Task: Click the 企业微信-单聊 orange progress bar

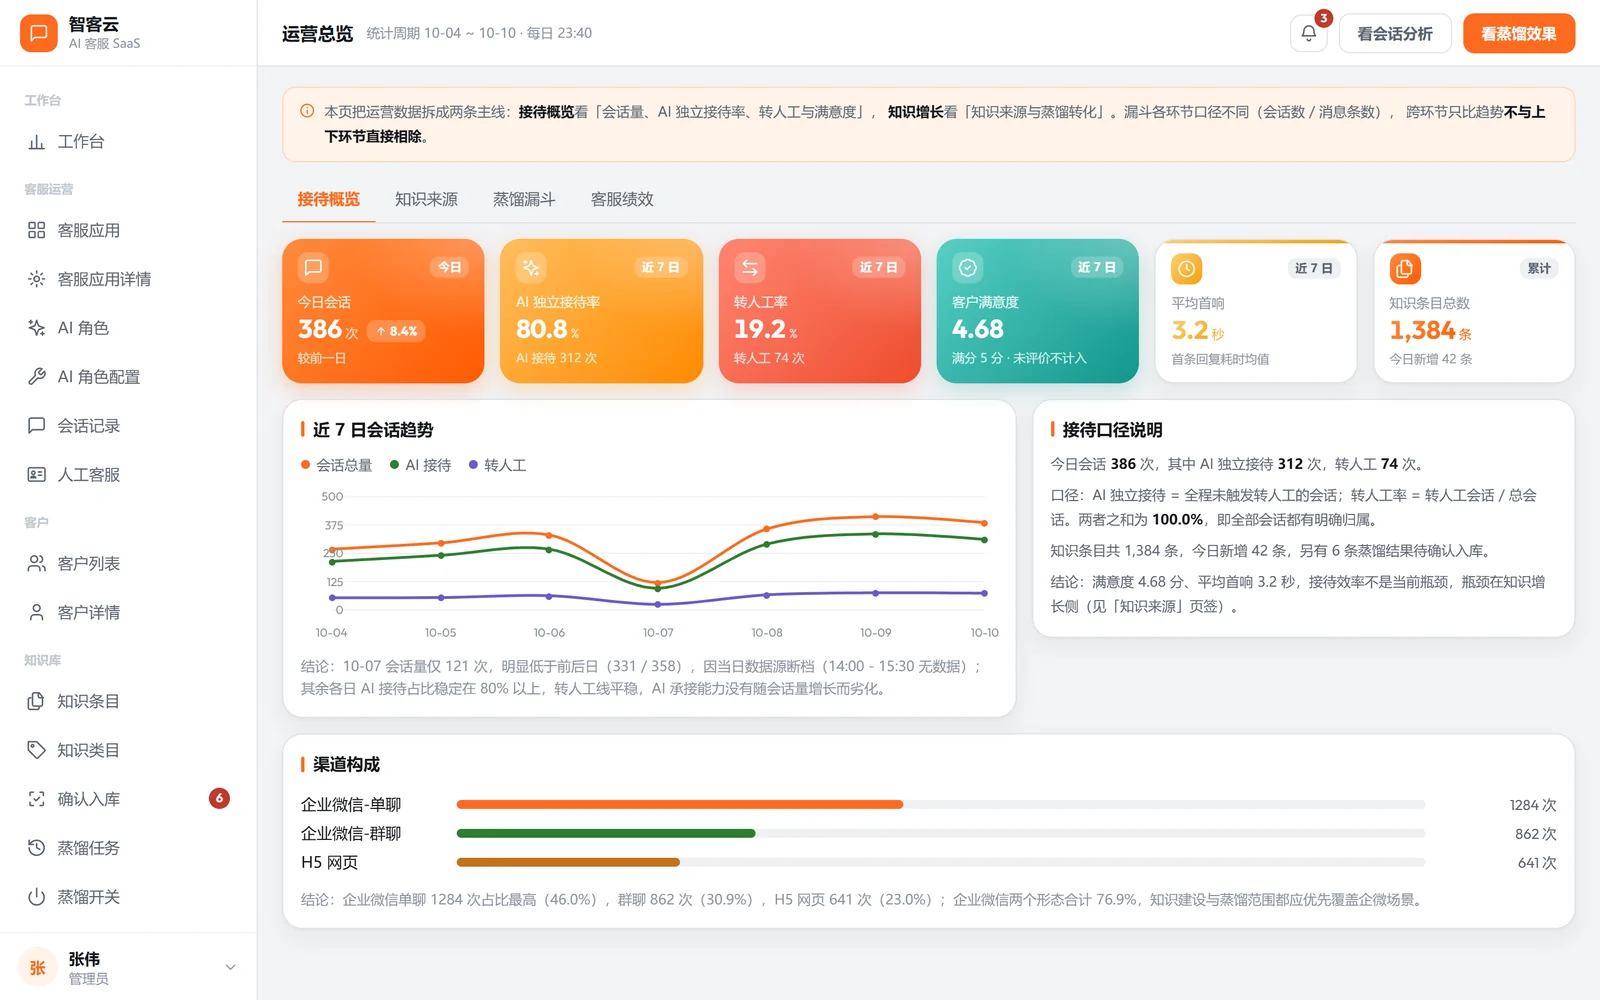Action: click(x=679, y=804)
